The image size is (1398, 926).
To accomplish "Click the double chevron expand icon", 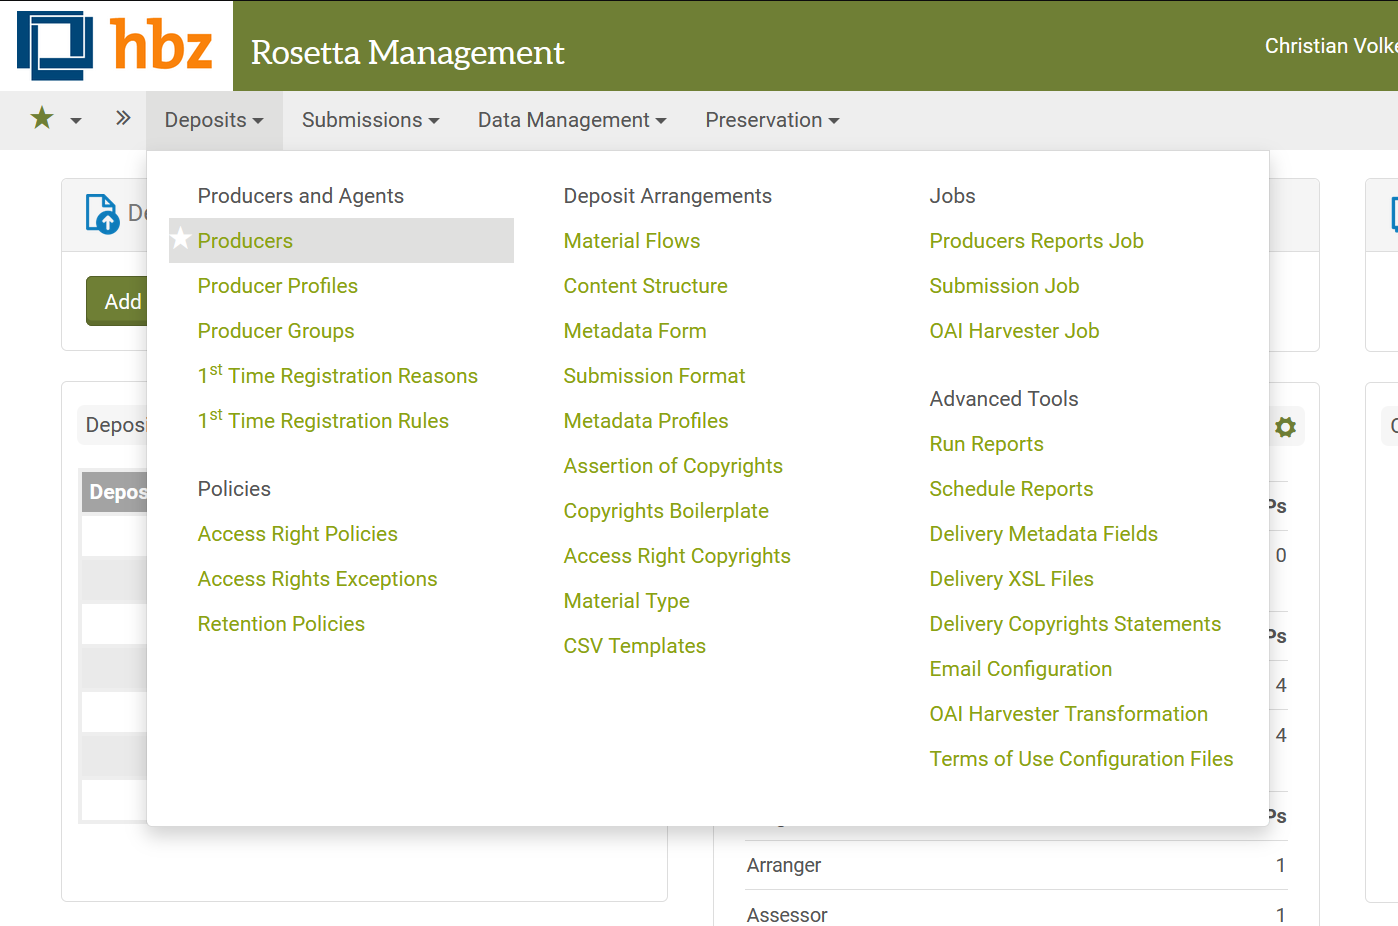I will pyautogui.click(x=123, y=119).
